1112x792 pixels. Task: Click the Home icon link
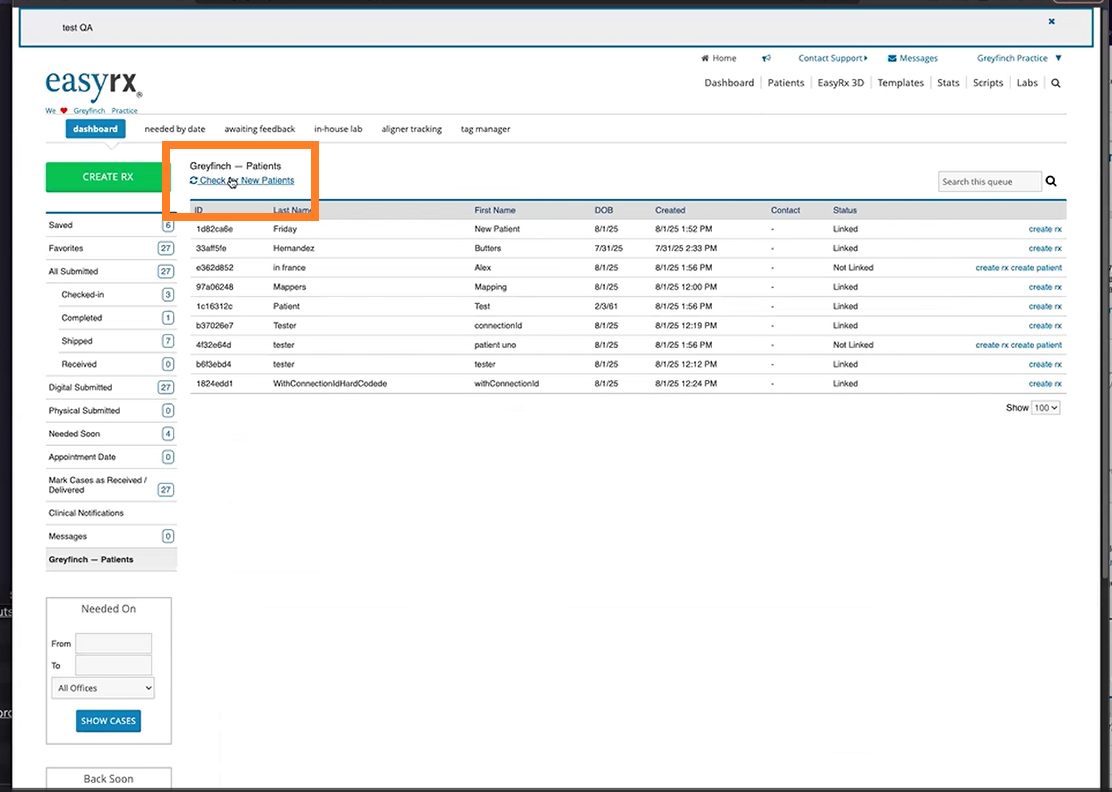point(718,58)
